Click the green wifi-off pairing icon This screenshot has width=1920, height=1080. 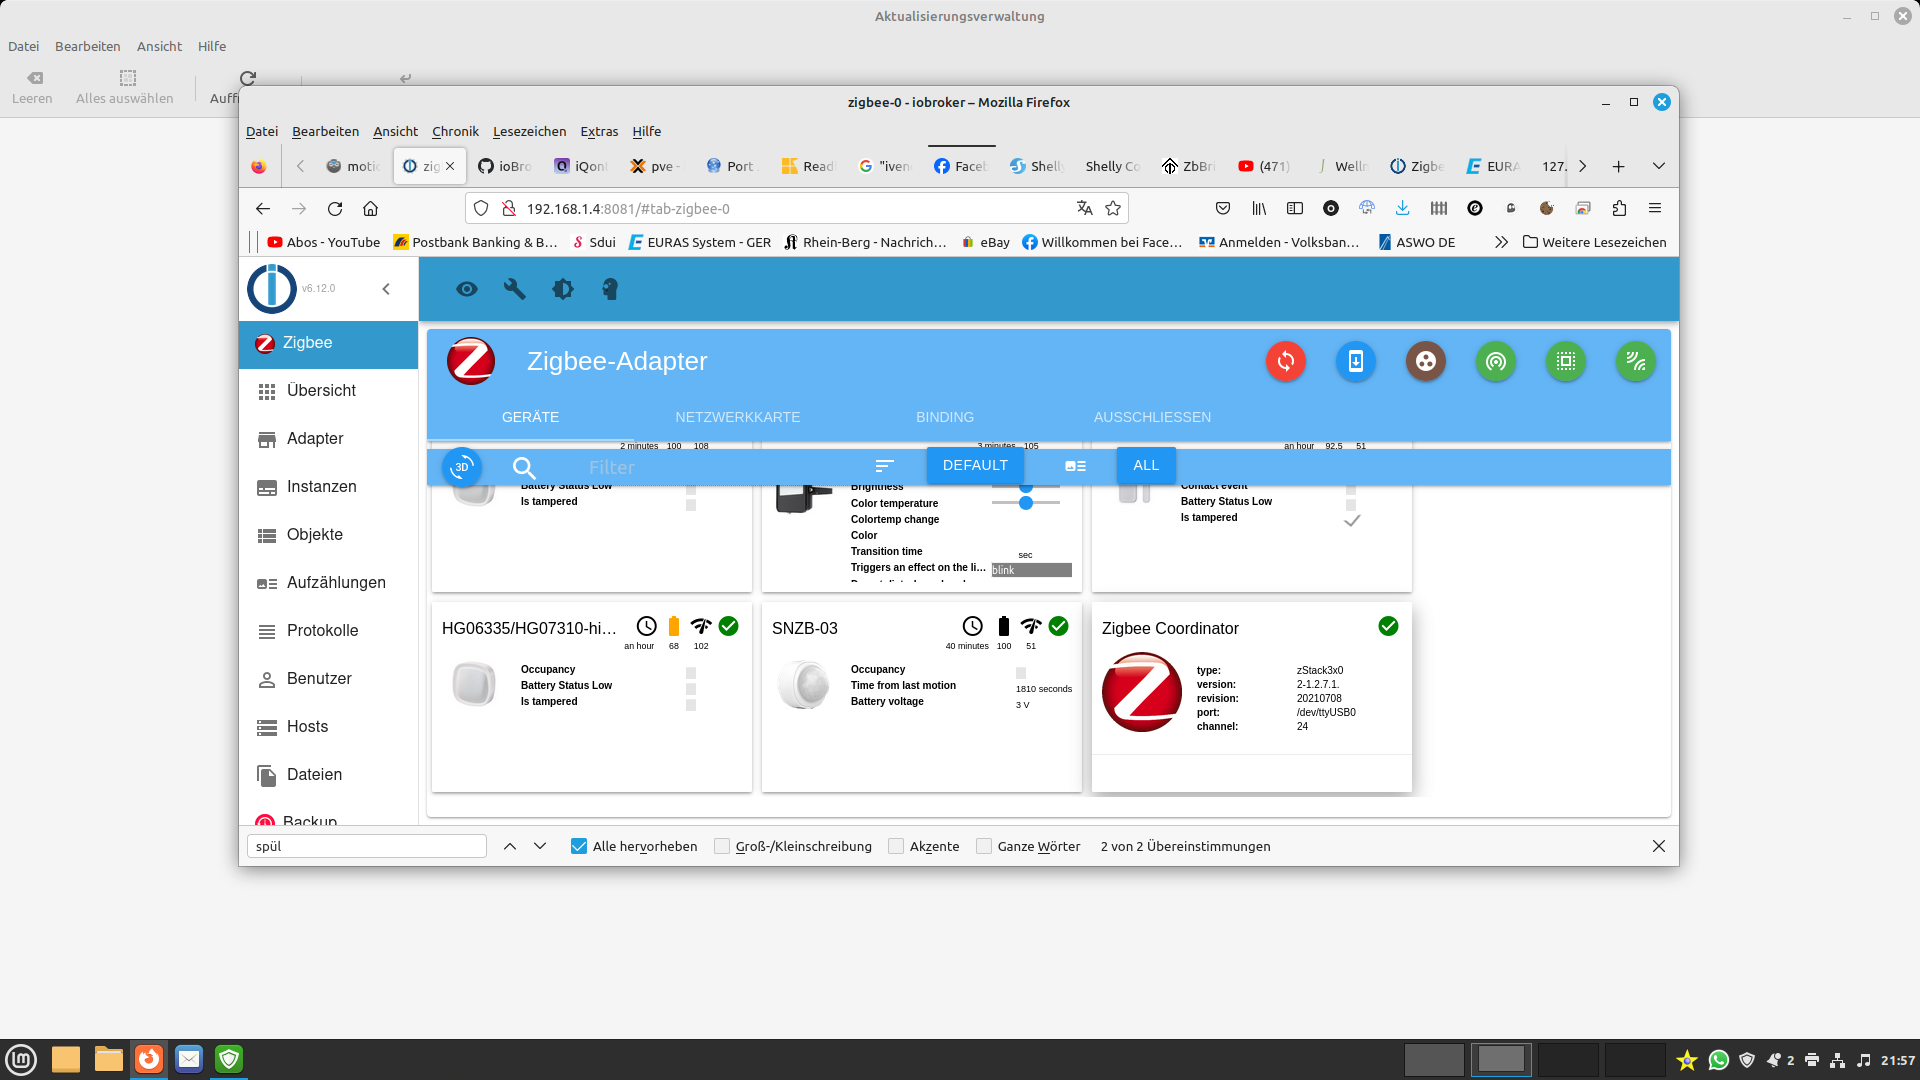tap(1636, 361)
